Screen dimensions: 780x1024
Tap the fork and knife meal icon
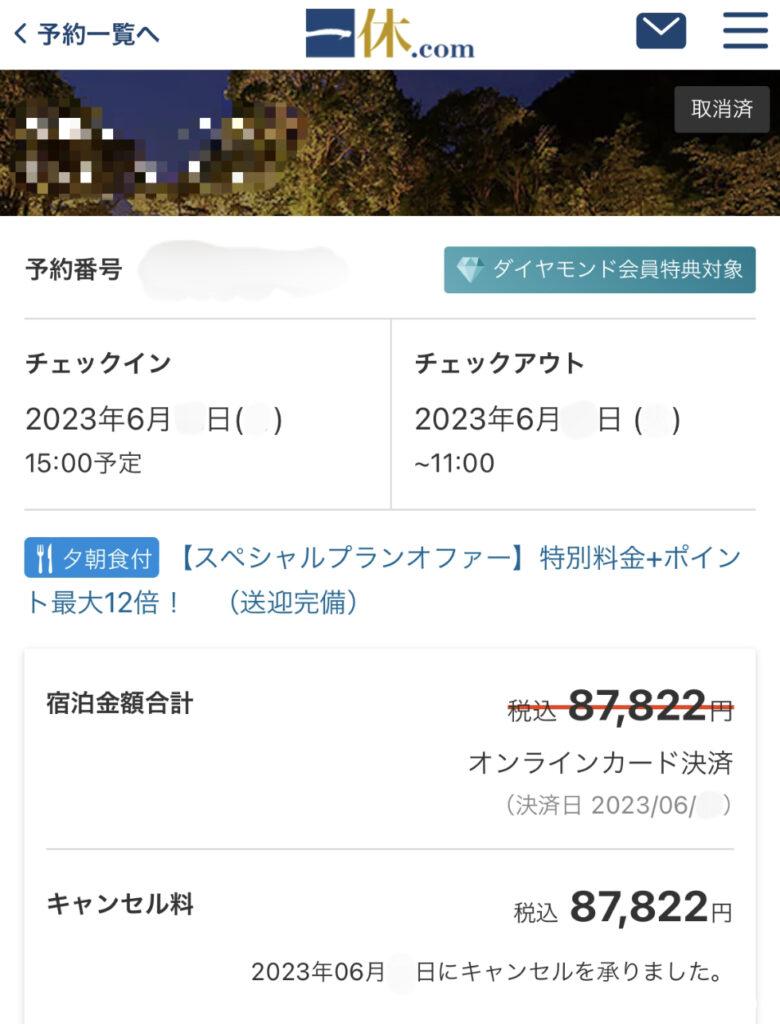(x=44, y=559)
